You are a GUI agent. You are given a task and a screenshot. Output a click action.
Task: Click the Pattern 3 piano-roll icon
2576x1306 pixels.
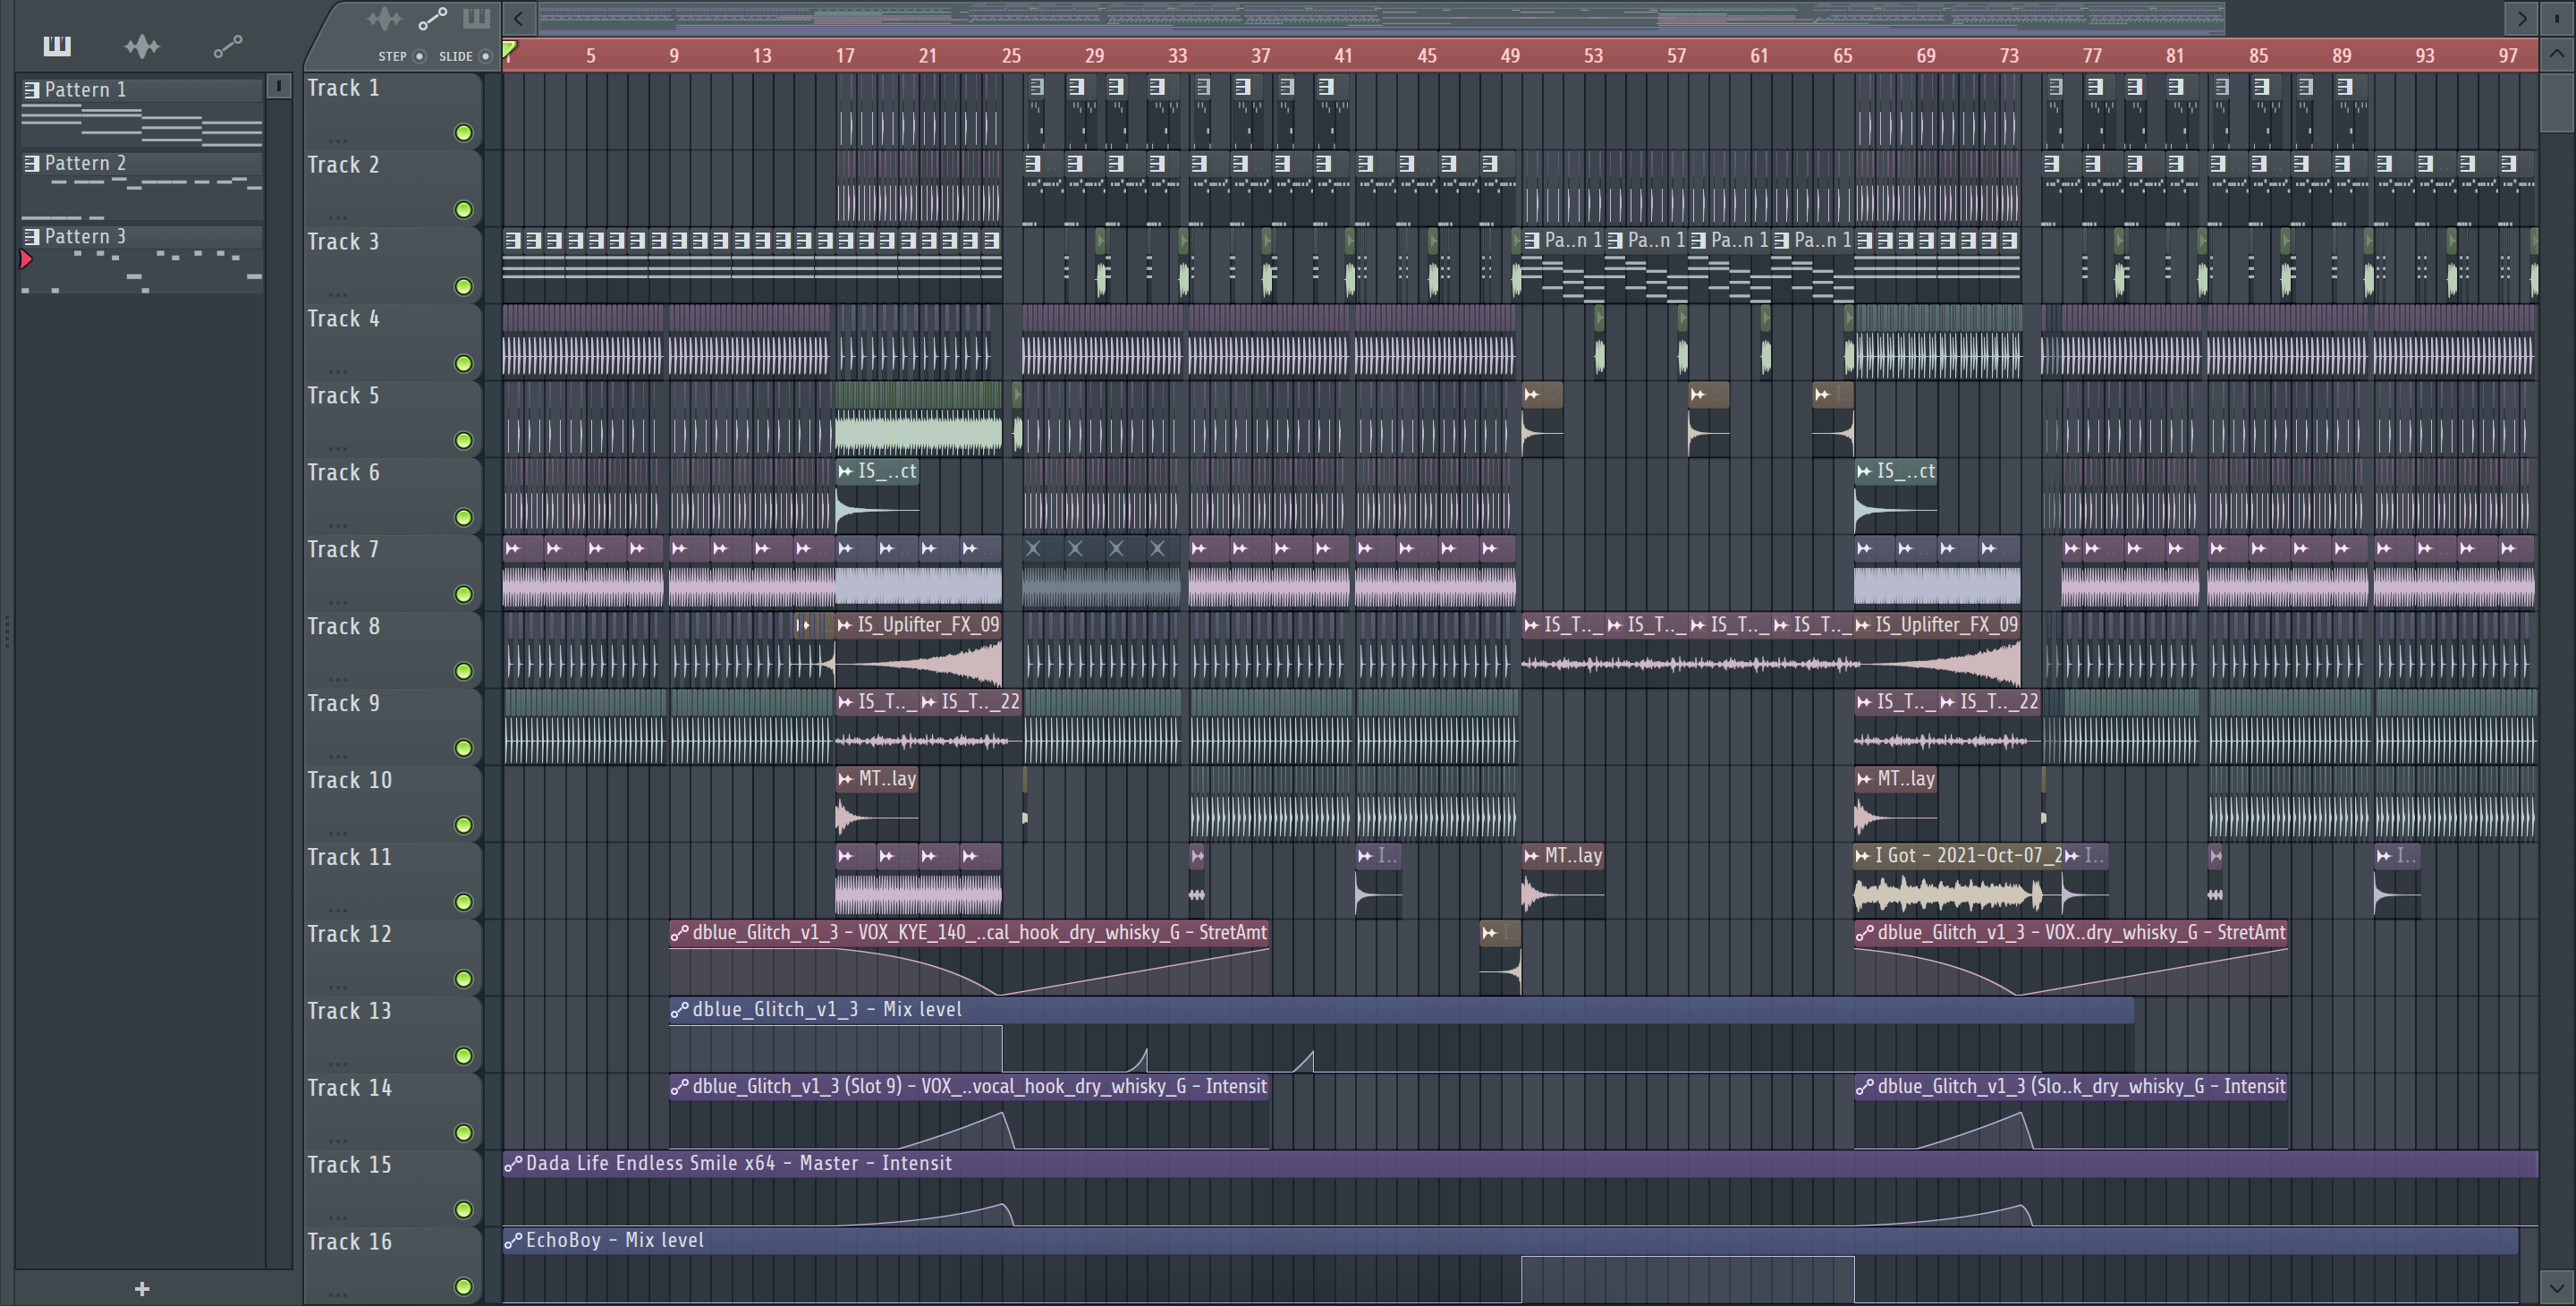click(32, 236)
